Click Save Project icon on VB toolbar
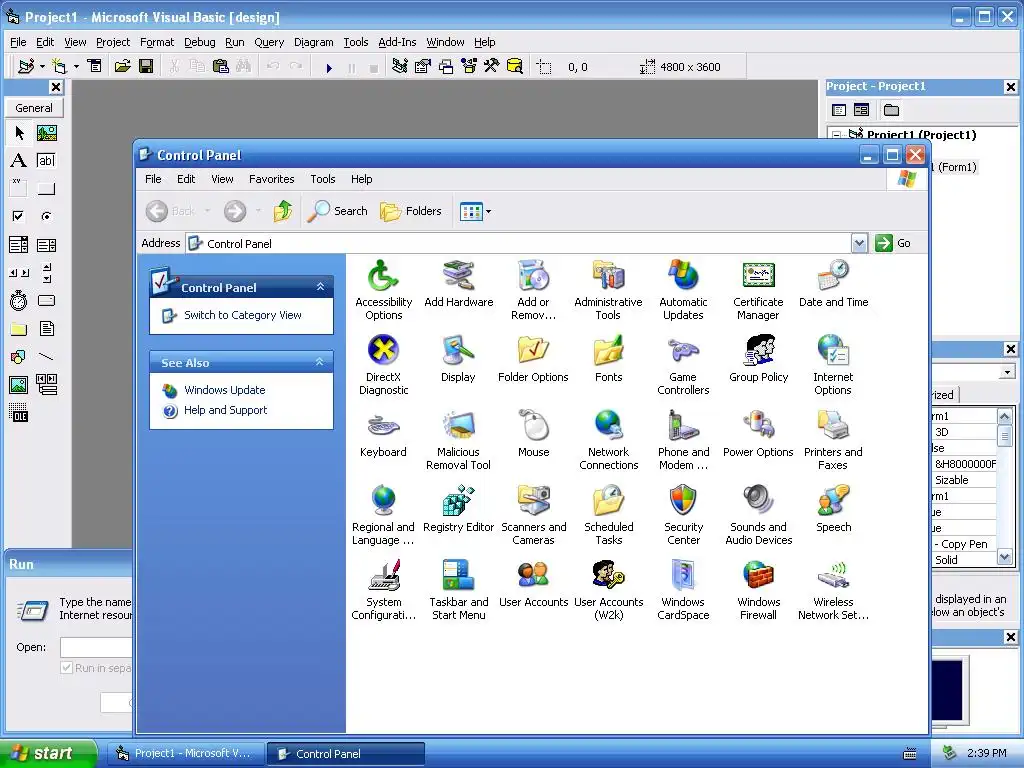The height and width of the screenshot is (768, 1024). pos(146,66)
